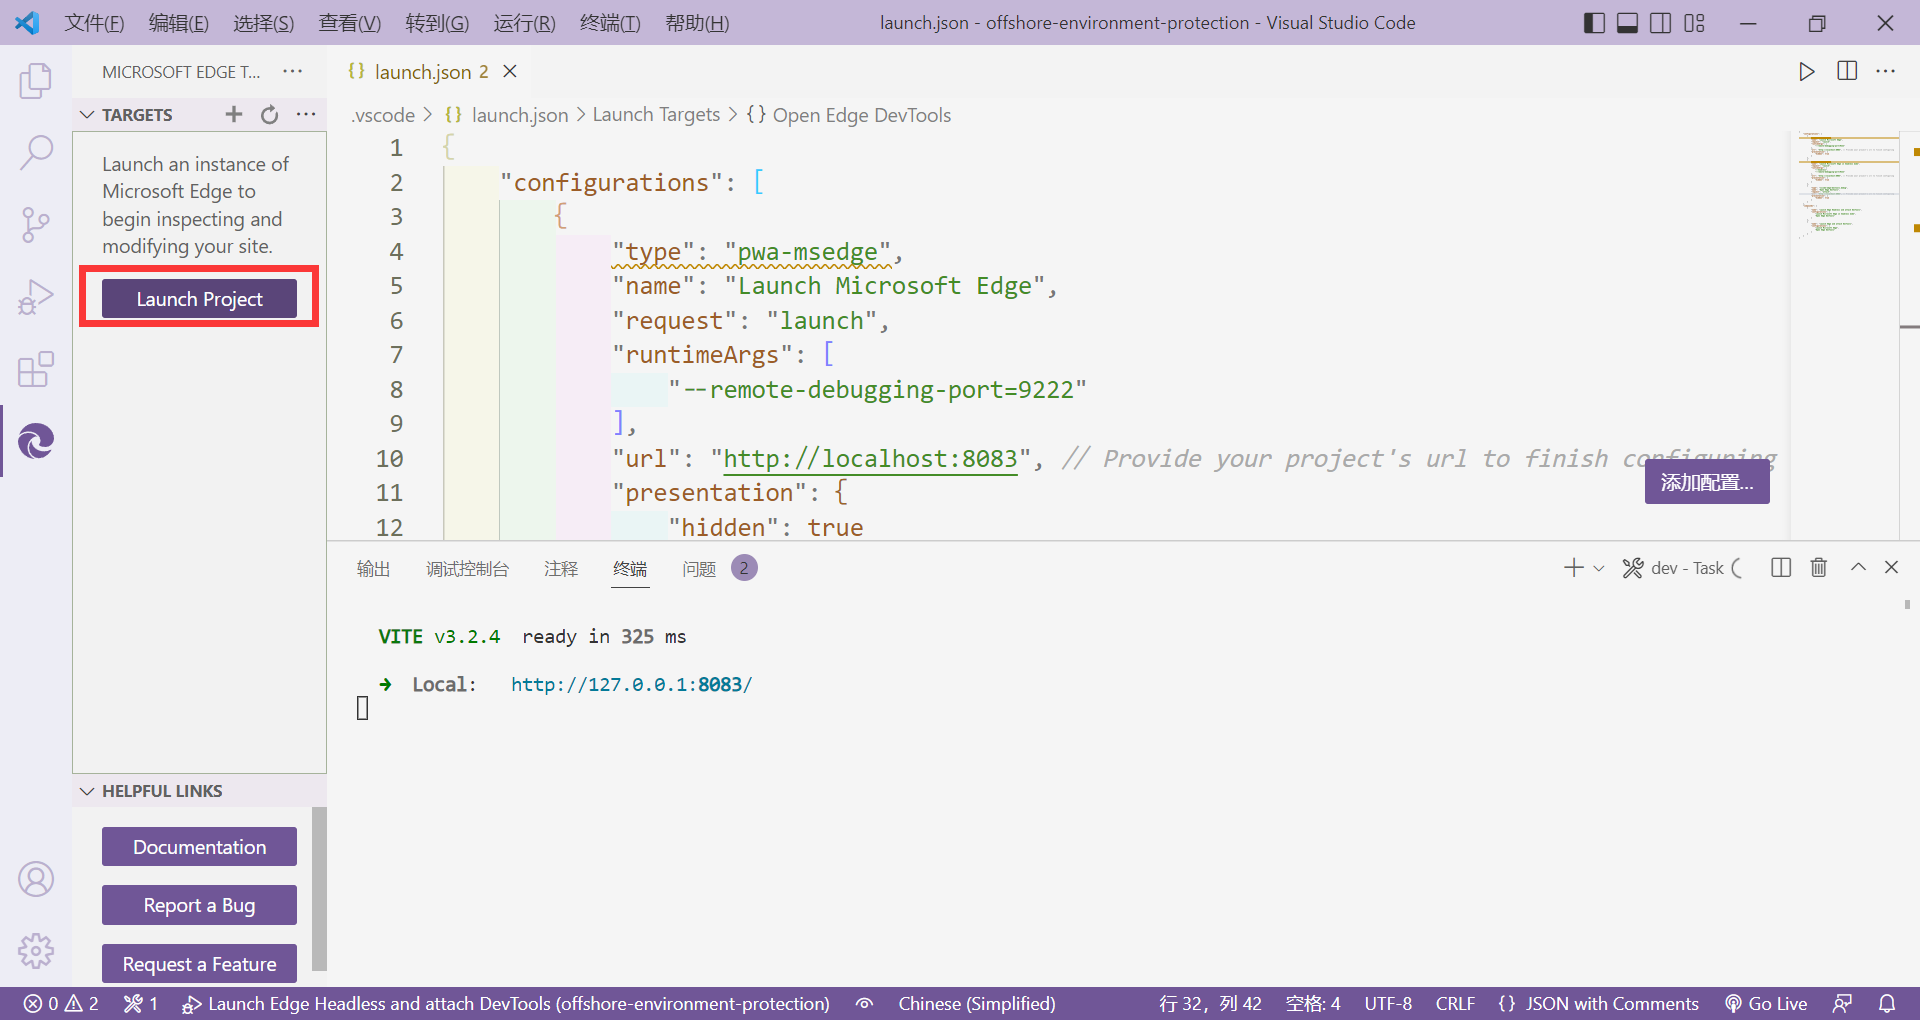Change CRLF end of line sequence
The height and width of the screenshot is (1020, 1920).
[x=1455, y=1003]
